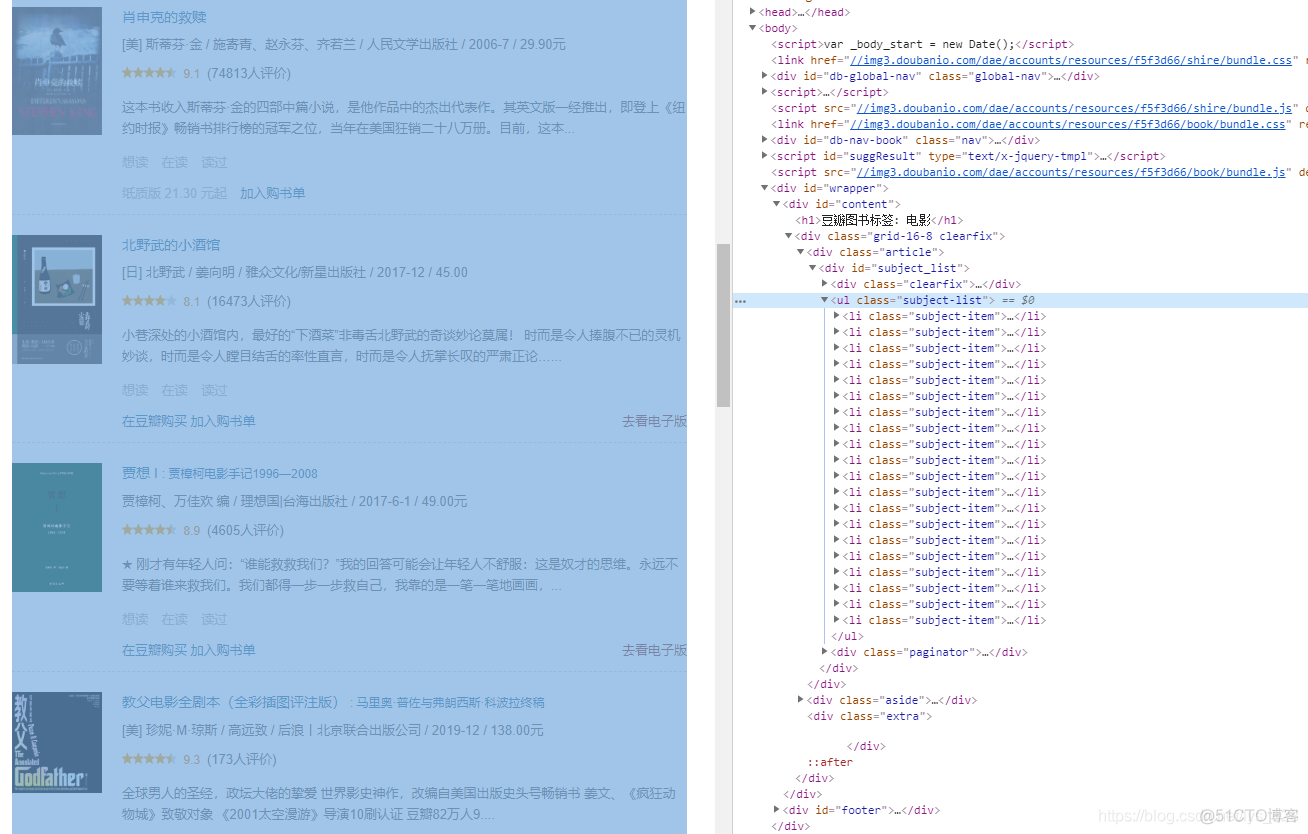Open the shire/bundle.css href link
Viewport: 1308px width, 834px height.
[x=1071, y=60]
